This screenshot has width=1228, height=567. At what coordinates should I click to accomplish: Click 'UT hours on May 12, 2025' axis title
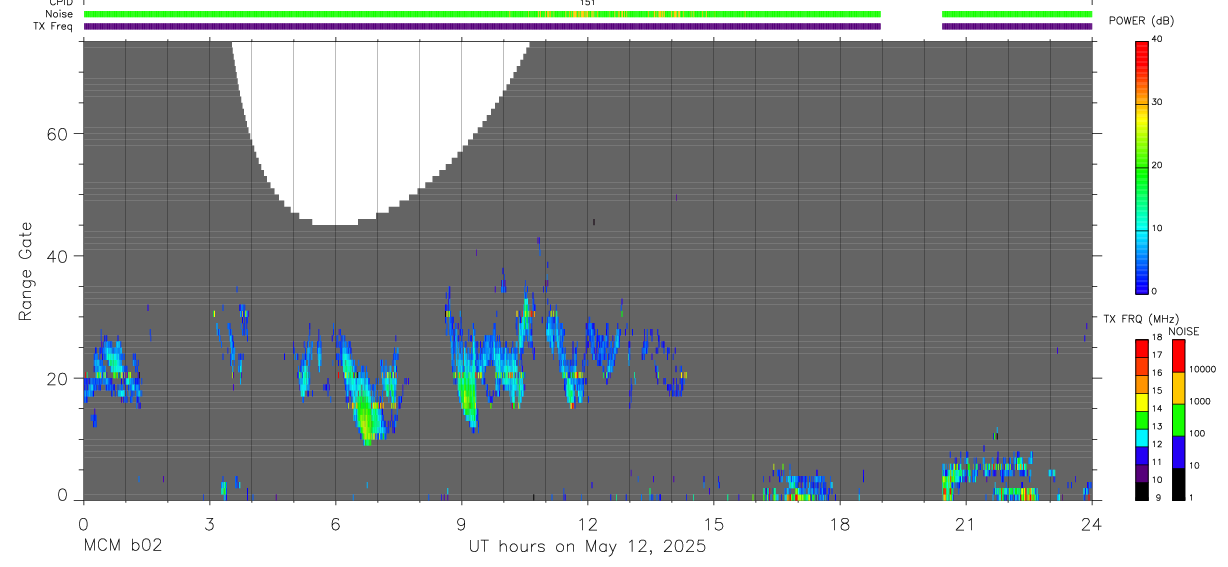[x=587, y=546]
